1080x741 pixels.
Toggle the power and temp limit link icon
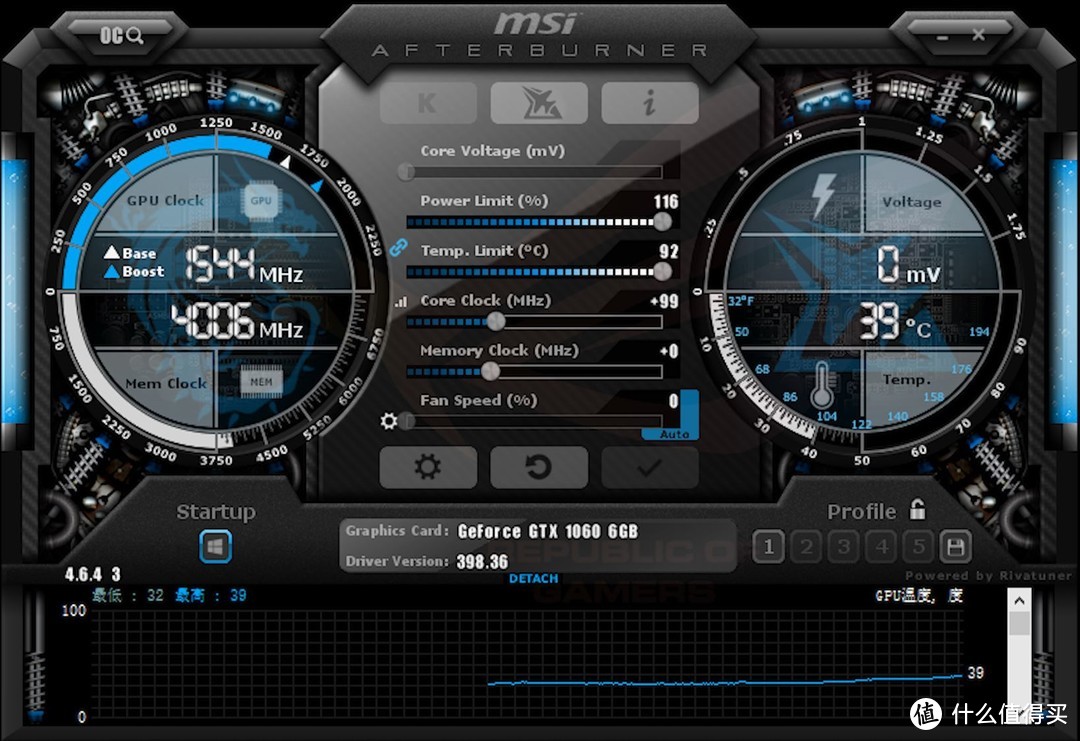point(398,247)
